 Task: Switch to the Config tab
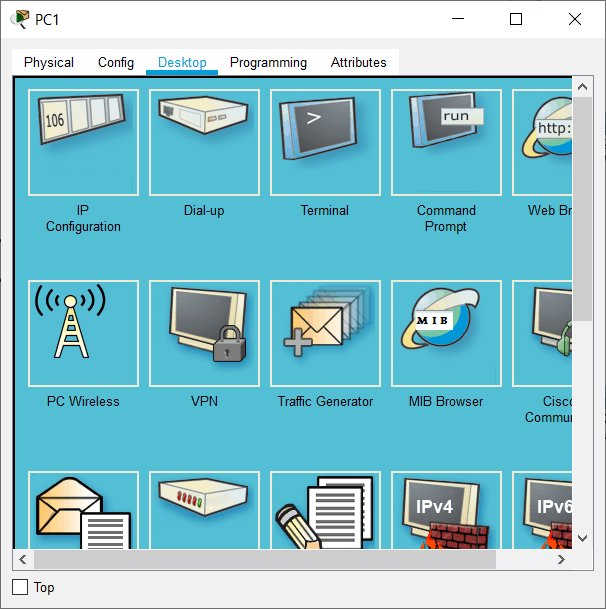(116, 62)
